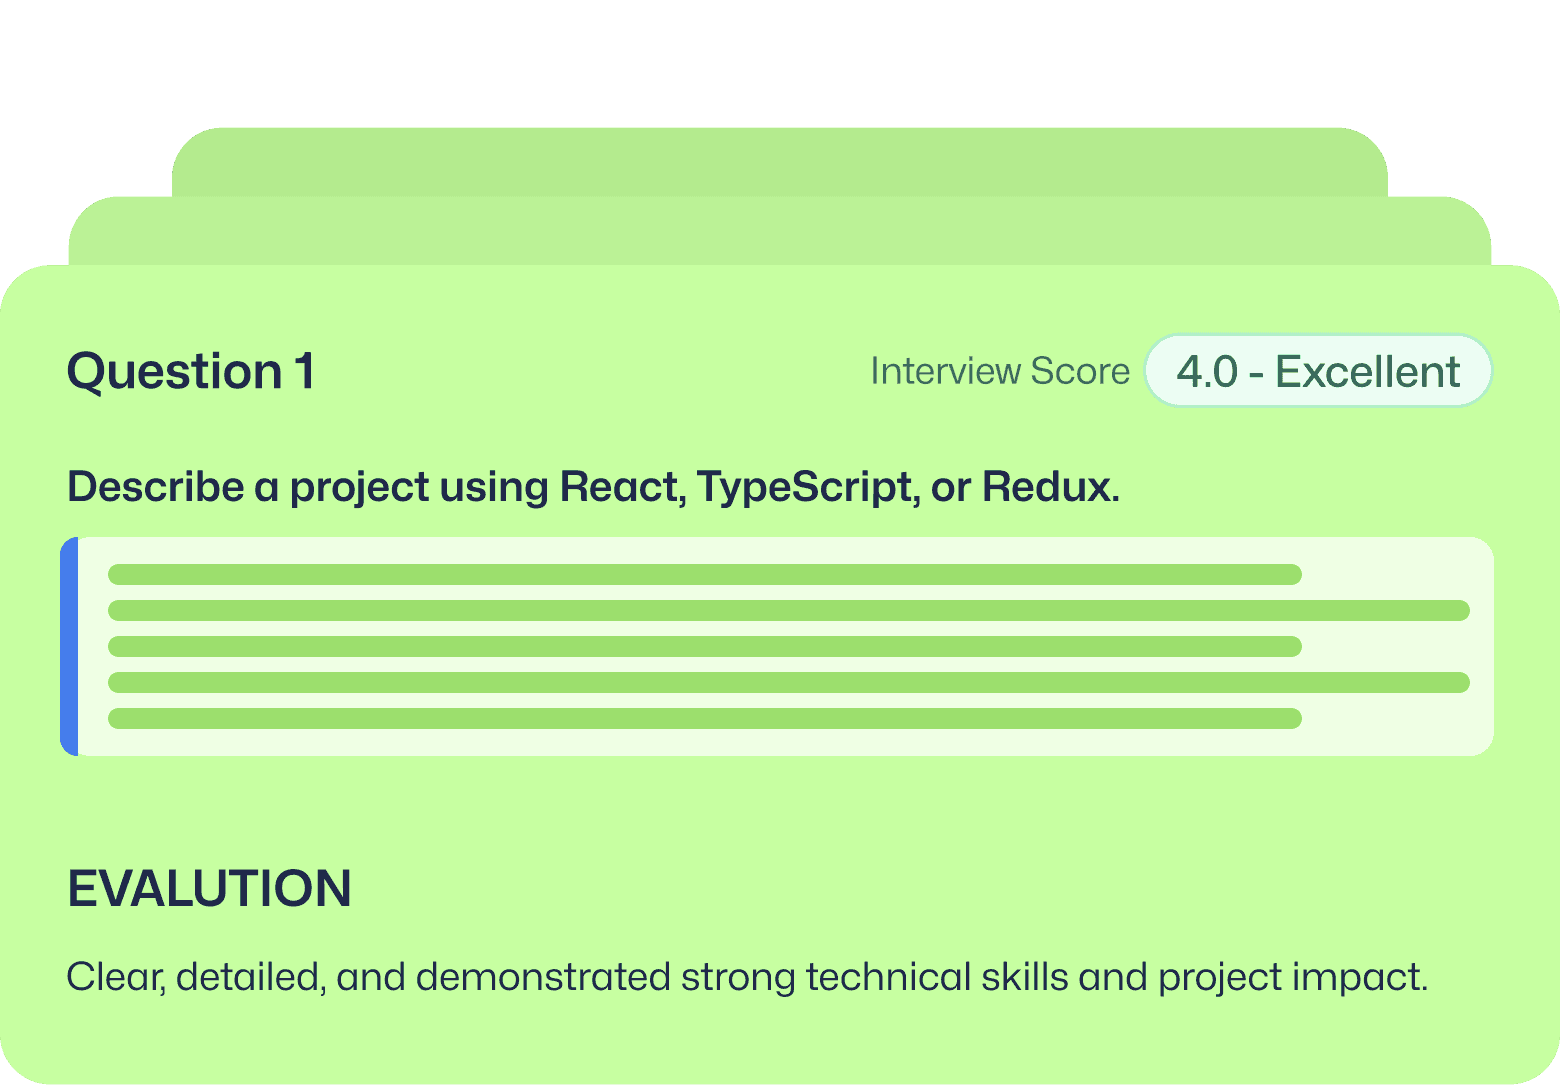Viewport: 1560px width, 1085px height.
Task: Click the word "demonstrated" in the evaluation text
Action: pyautogui.click(x=543, y=976)
